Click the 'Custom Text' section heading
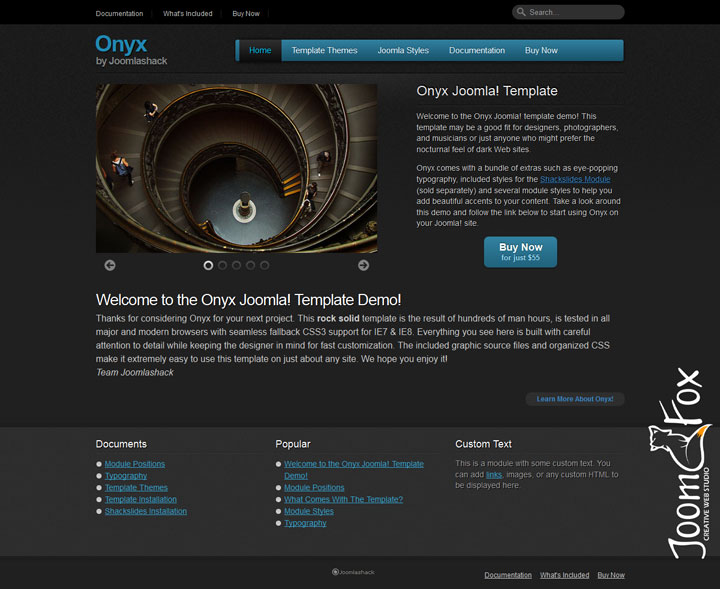Viewport: 720px width, 589px height. tap(483, 444)
